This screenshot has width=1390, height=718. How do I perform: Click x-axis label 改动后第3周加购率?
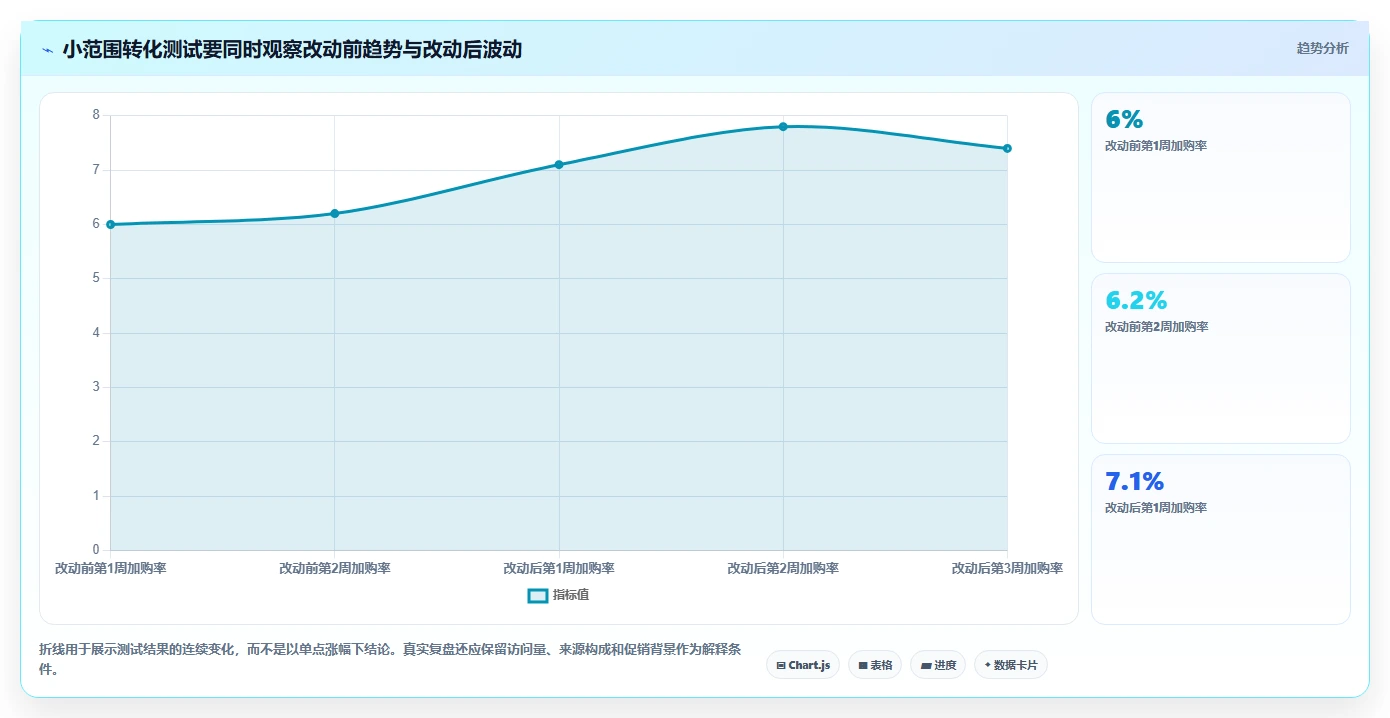pyautogui.click(x=1007, y=568)
